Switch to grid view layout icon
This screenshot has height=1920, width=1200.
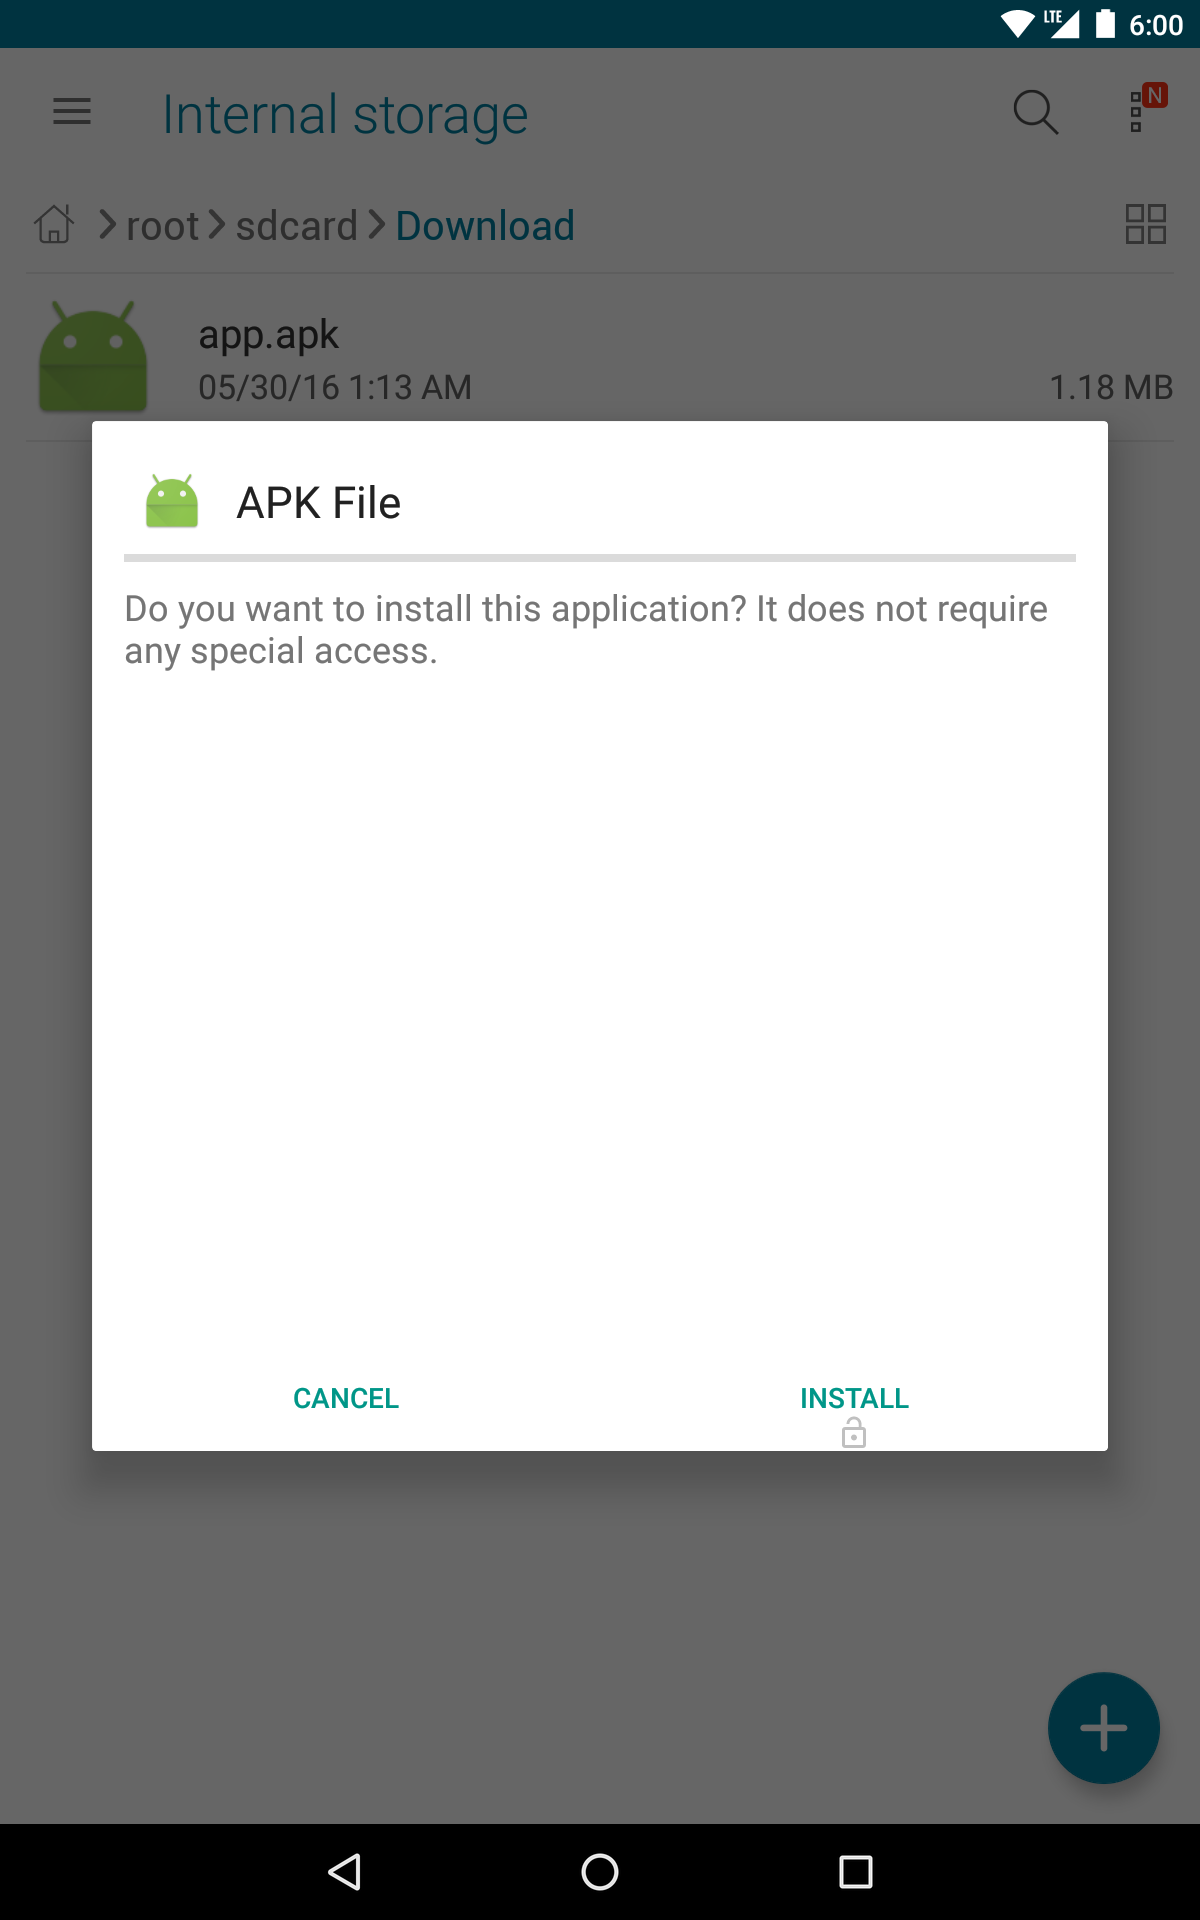1146,224
